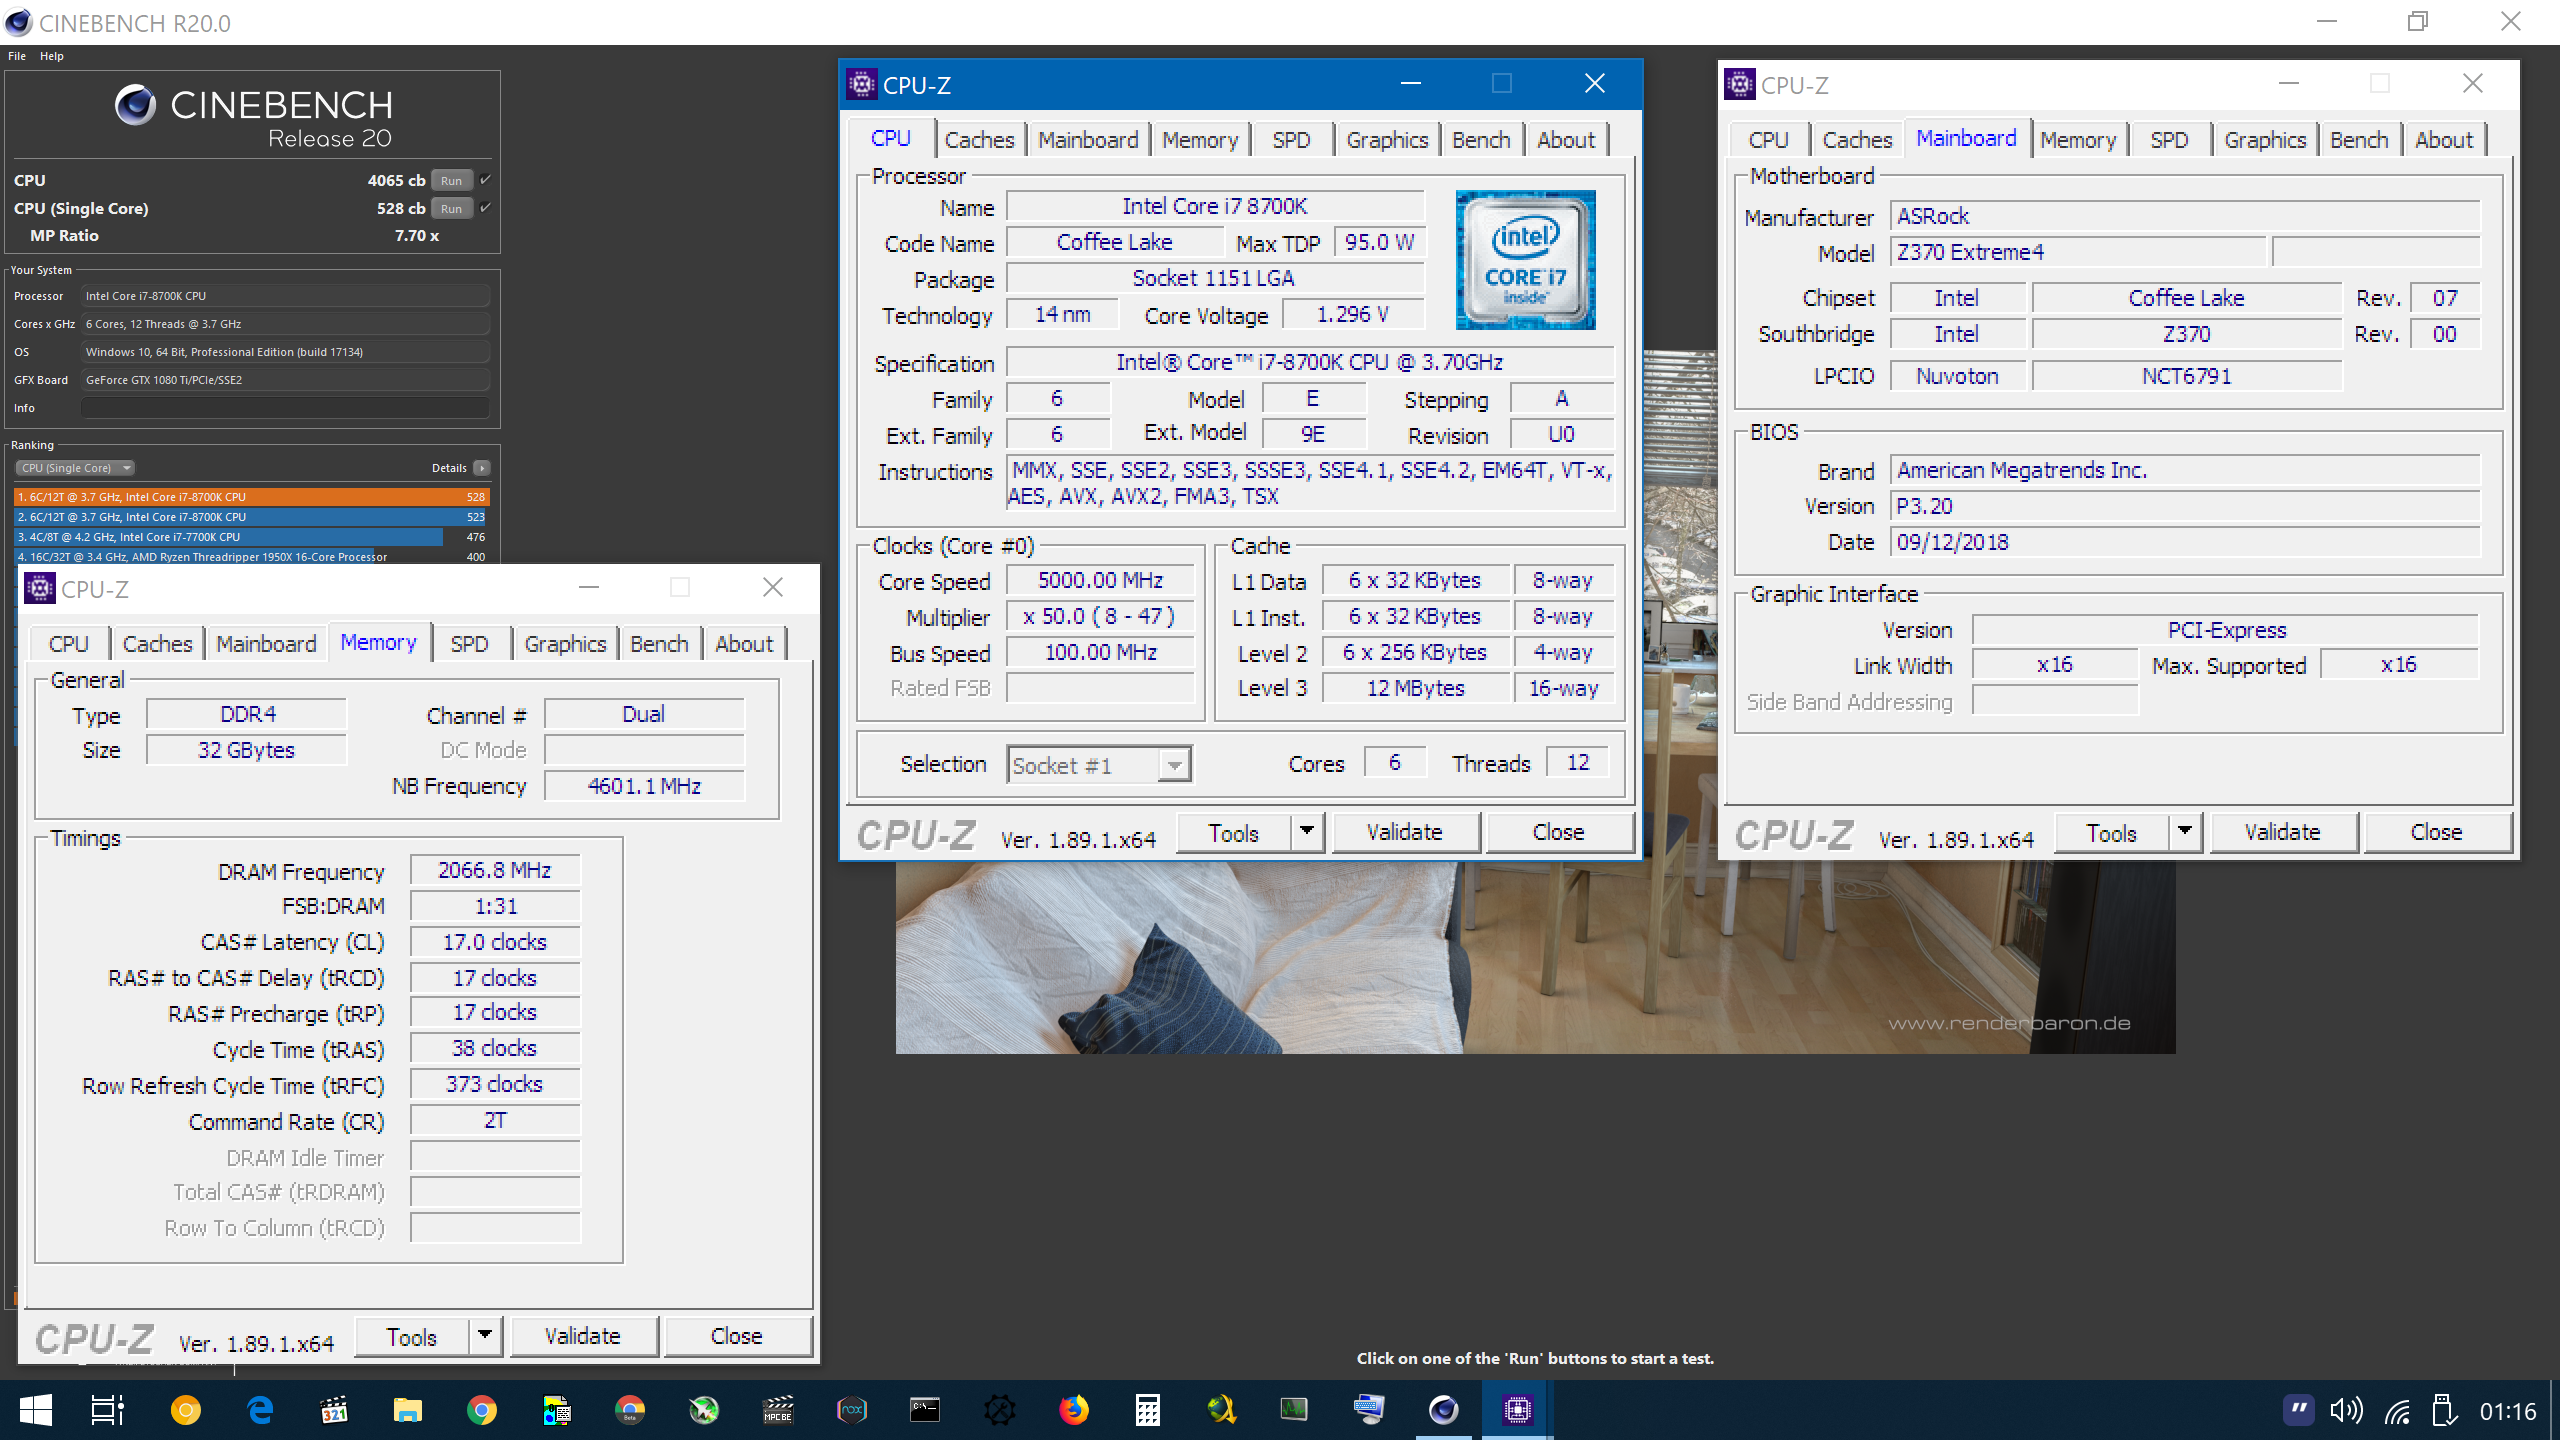Click Close button in the Memory CPU-Z window
The image size is (2560, 1440).
(737, 1336)
